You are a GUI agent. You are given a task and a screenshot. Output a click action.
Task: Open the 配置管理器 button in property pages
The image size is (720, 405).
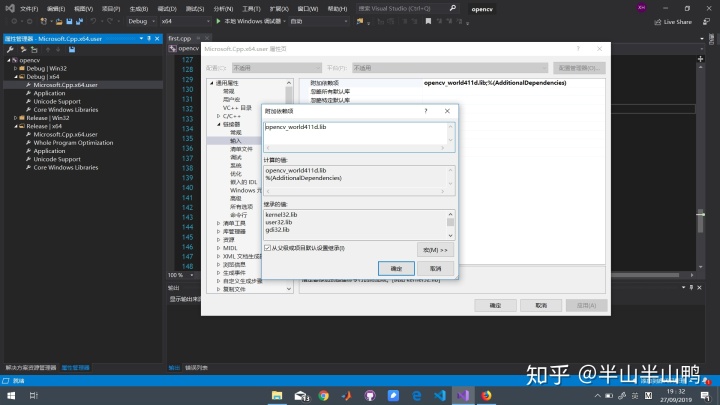pyautogui.click(x=579, y=68)
